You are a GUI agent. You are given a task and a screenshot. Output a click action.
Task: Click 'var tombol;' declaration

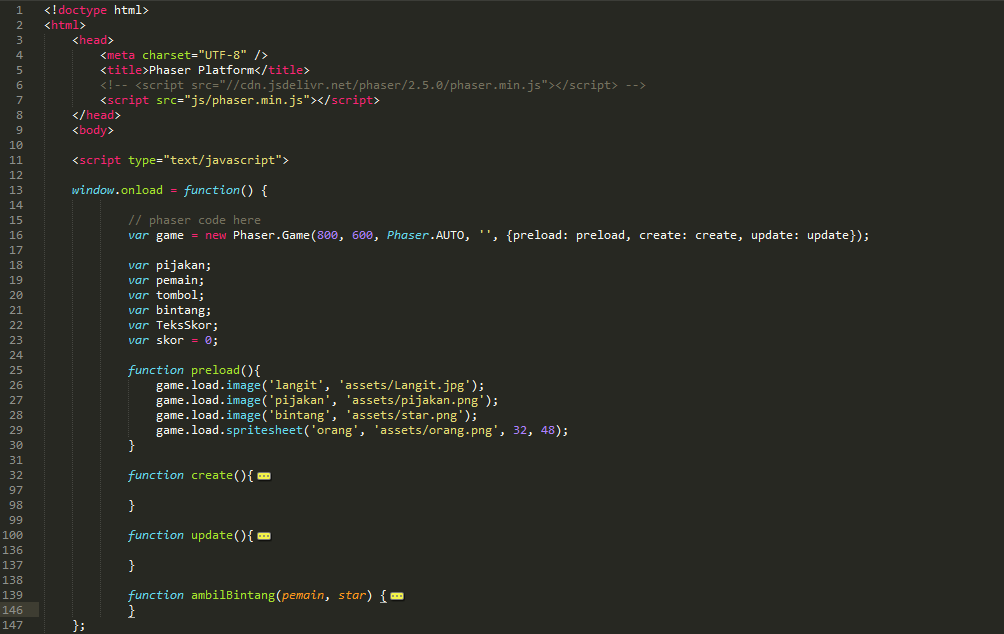166,295
